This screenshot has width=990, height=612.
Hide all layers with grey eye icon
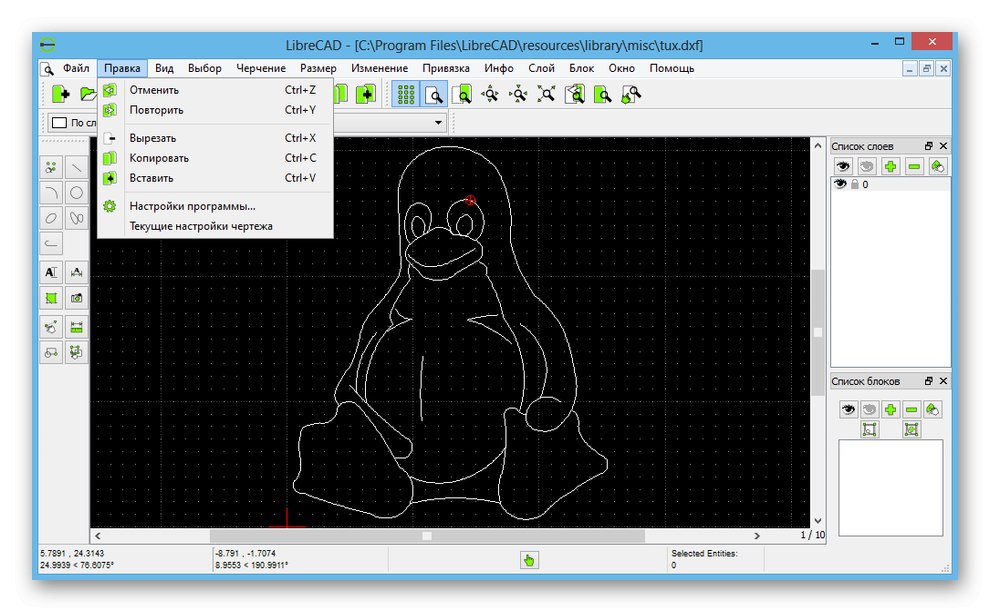[x=866, y=166]
